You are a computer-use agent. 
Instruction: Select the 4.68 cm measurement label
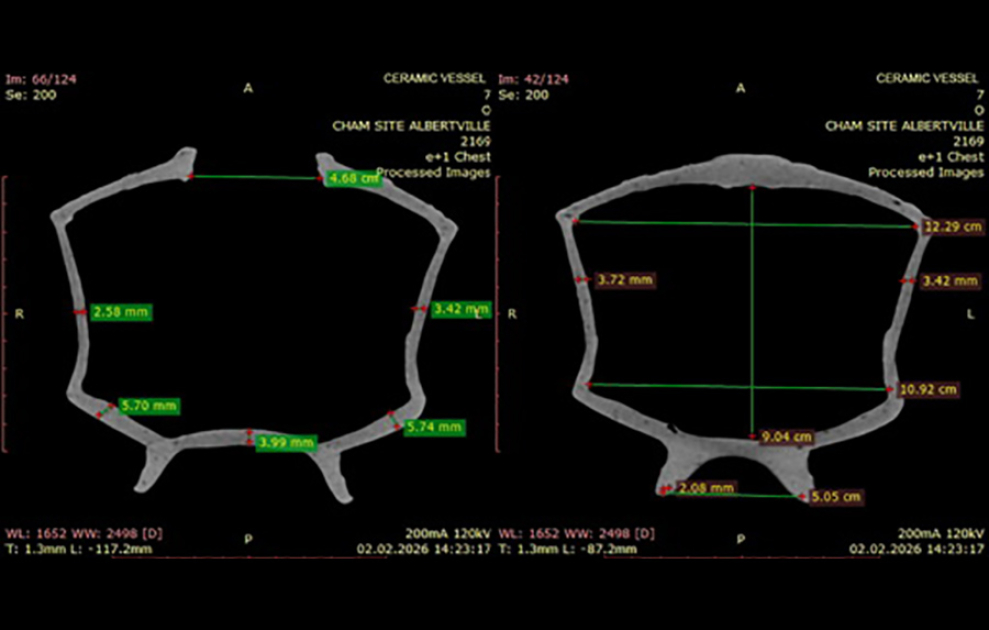coord(354,178)
